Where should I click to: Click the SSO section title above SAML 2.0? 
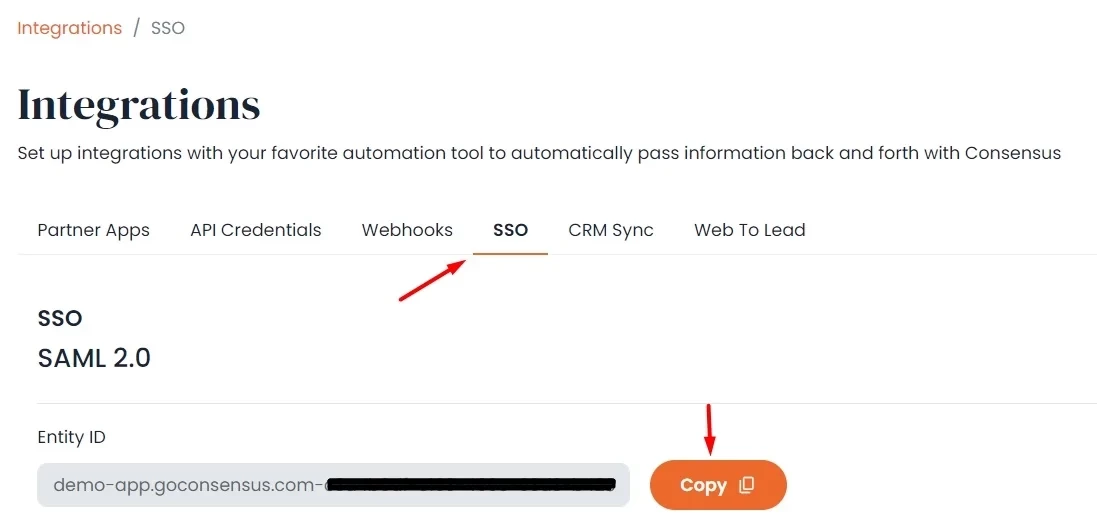pyautogui.click(x=60, y=318)
